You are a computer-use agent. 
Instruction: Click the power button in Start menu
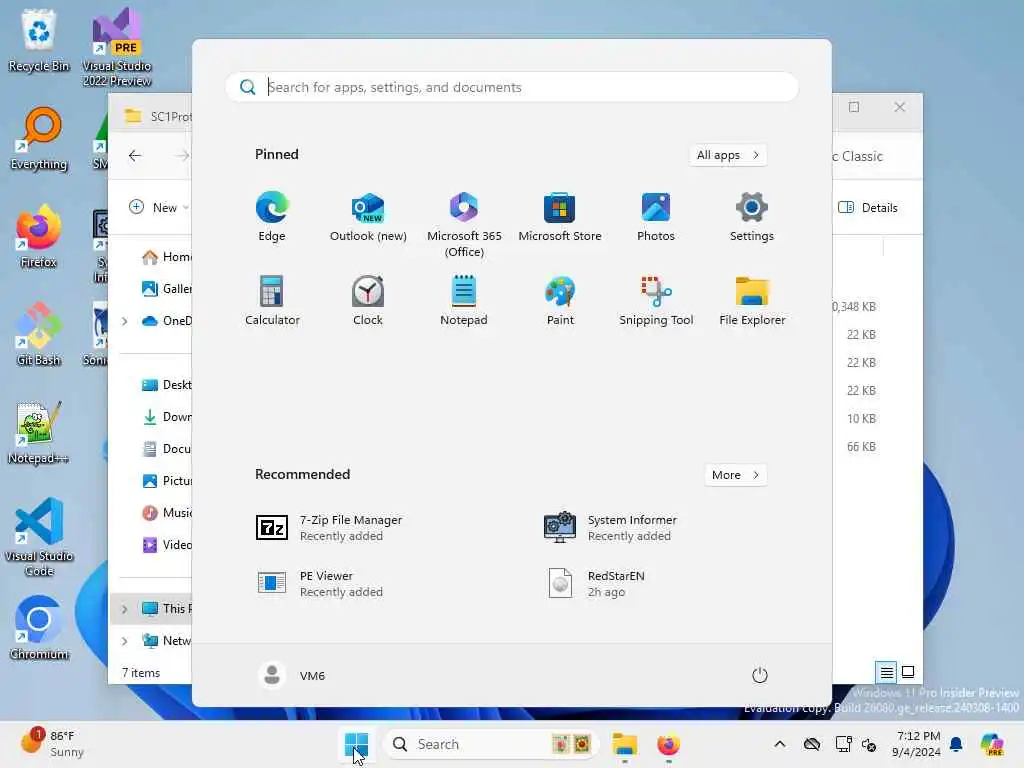(x=759, y=675)
